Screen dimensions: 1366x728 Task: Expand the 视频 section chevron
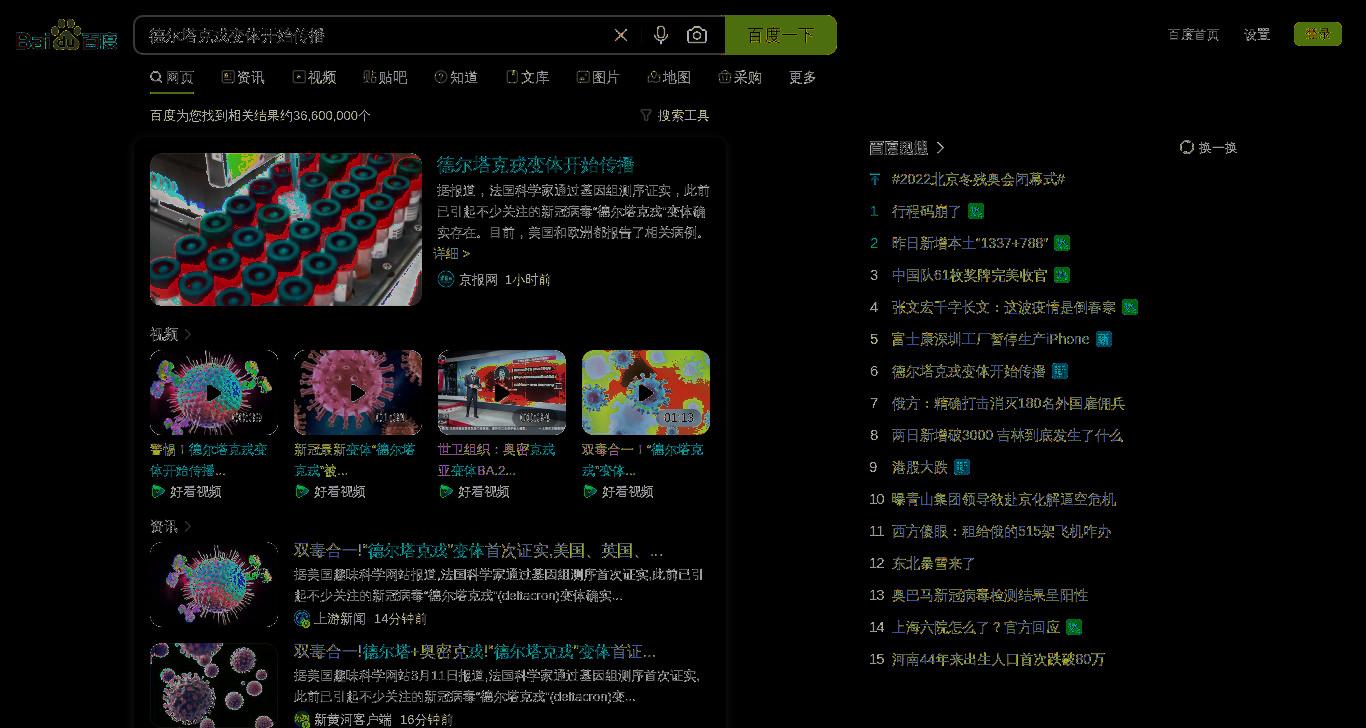point(187,334)
